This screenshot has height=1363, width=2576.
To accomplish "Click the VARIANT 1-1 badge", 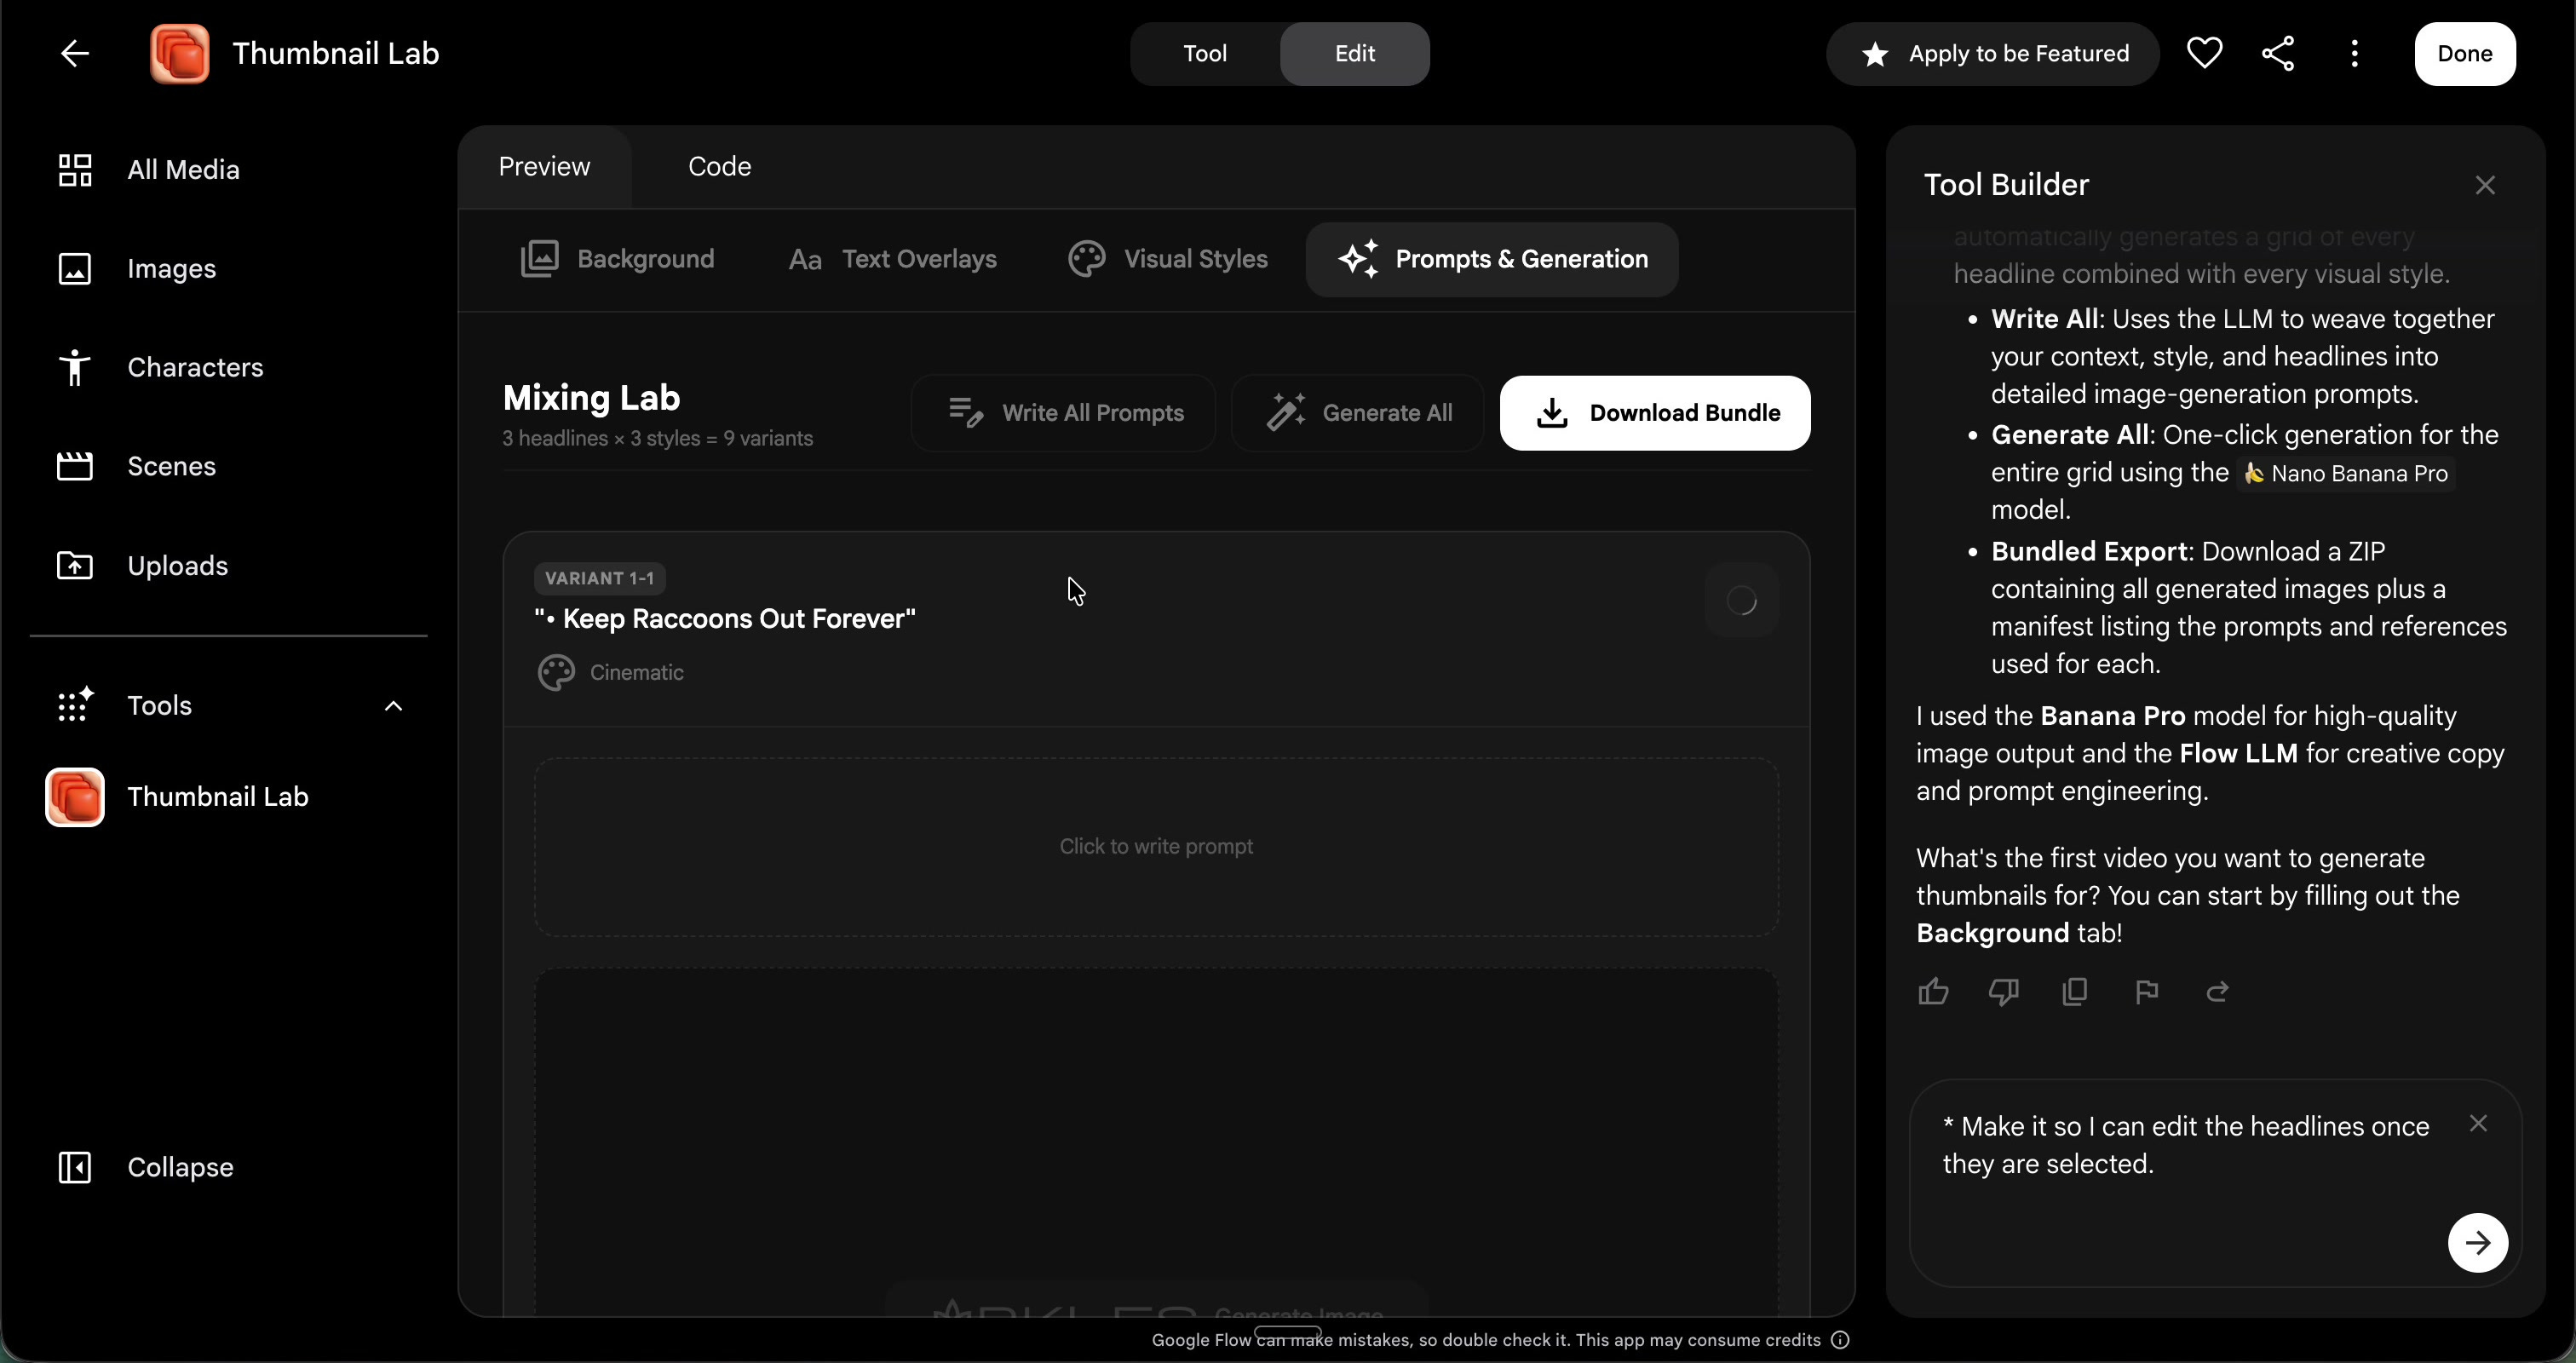I will point(599,579).
